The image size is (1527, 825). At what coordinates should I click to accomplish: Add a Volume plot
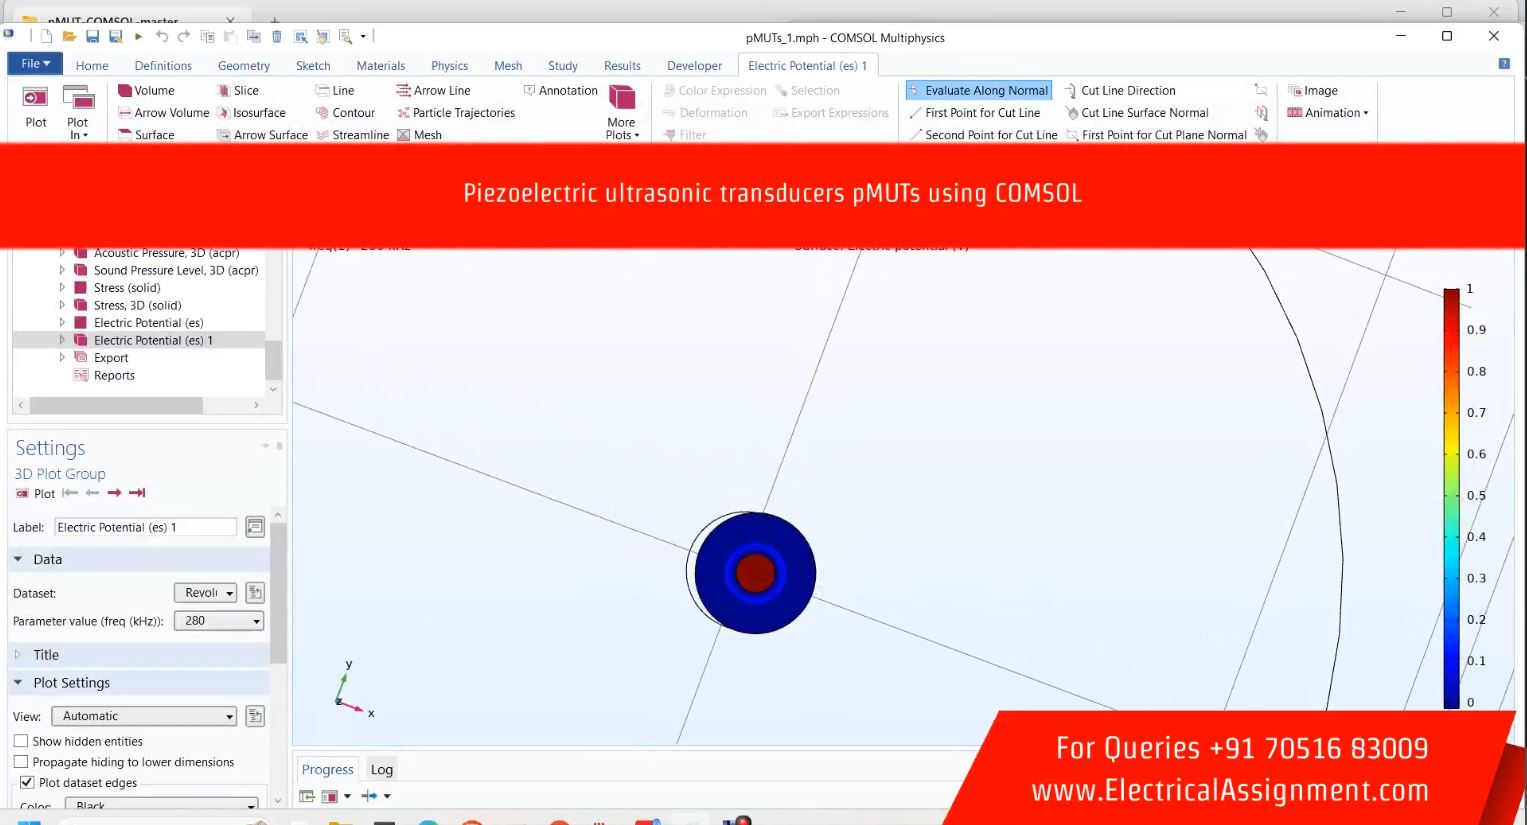coord(146,90)
